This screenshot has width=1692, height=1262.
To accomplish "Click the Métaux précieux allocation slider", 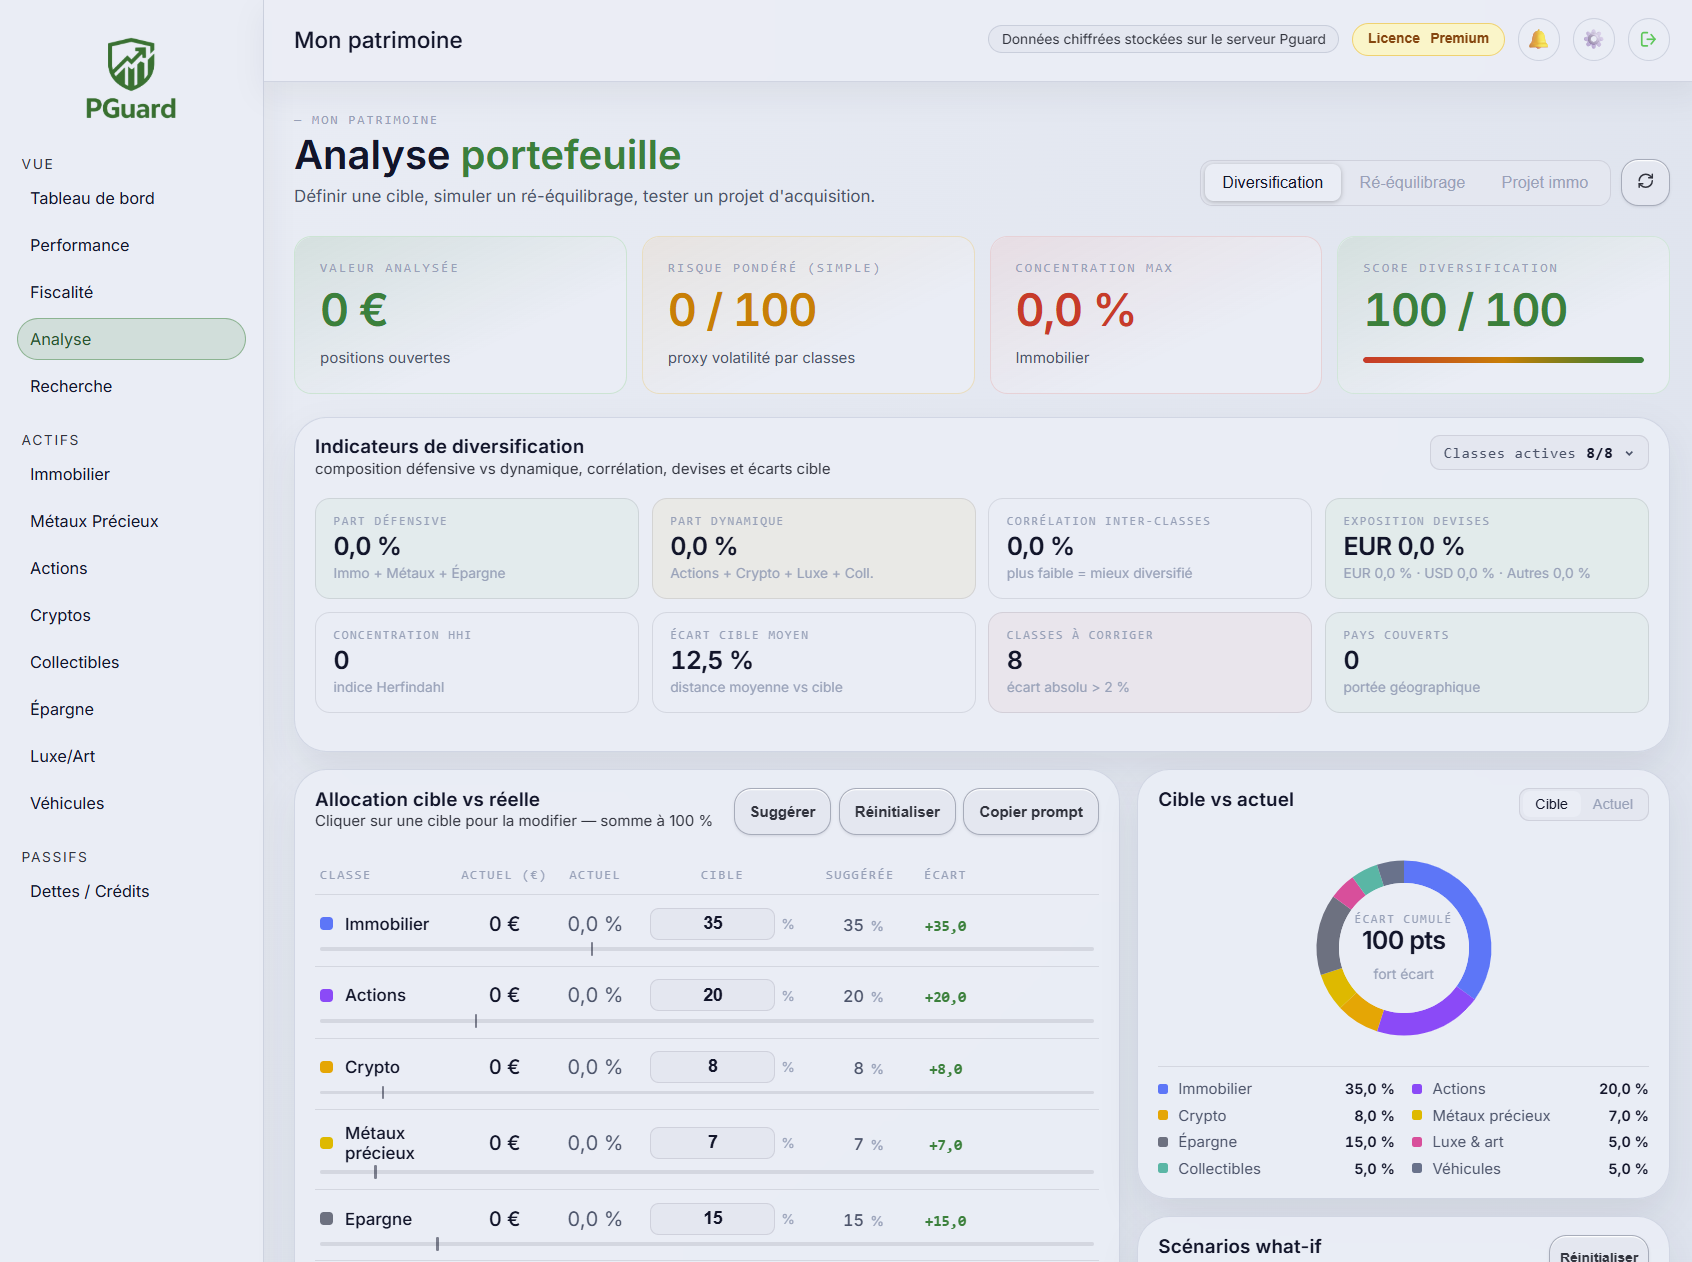I will tap(706, 1172).
